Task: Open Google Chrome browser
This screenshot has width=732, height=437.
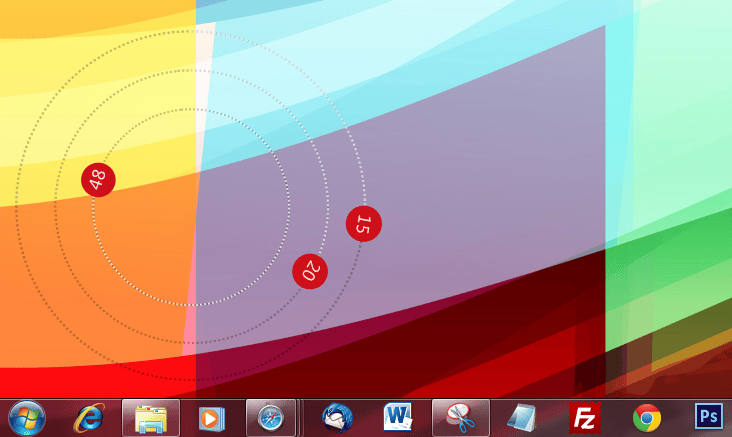Action: coord(647,418)
